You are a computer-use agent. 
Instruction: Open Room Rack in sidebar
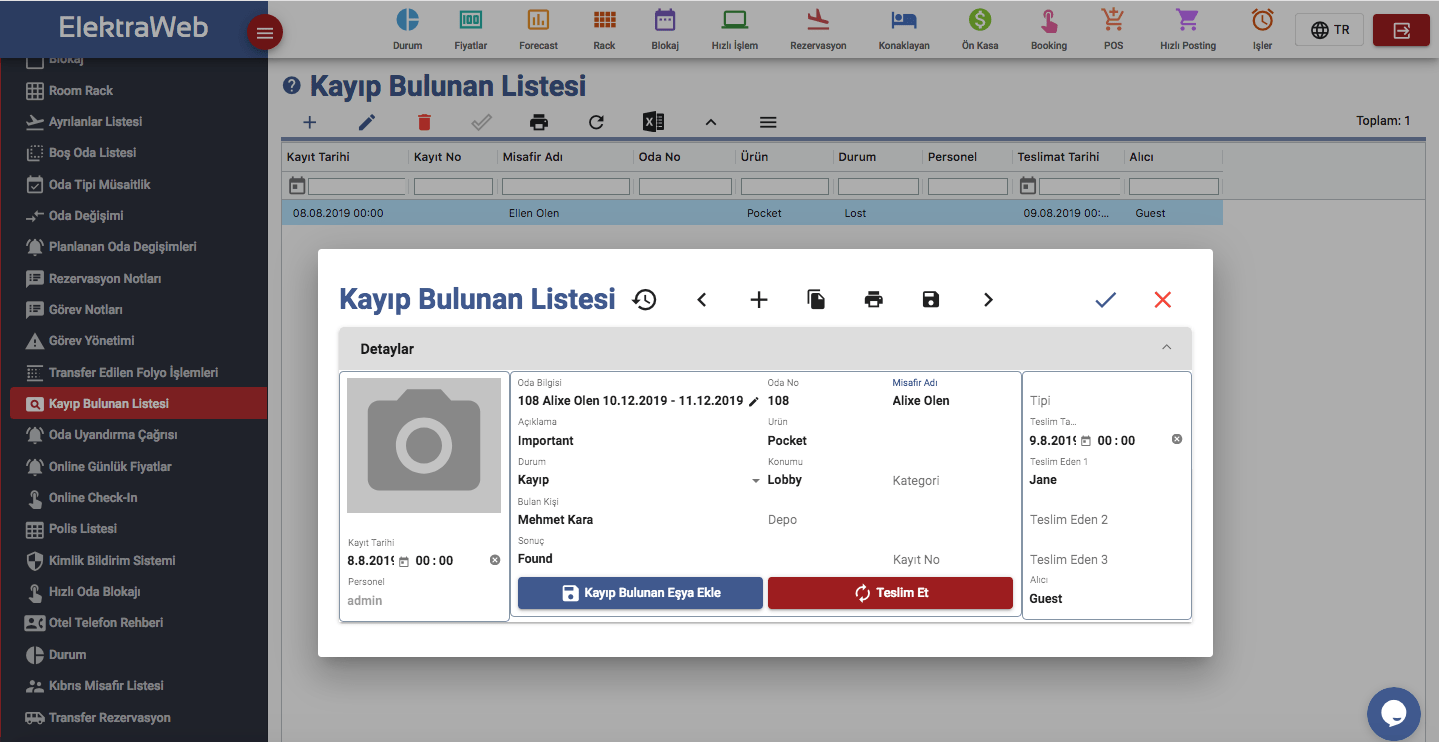click(x=80, y=90)
